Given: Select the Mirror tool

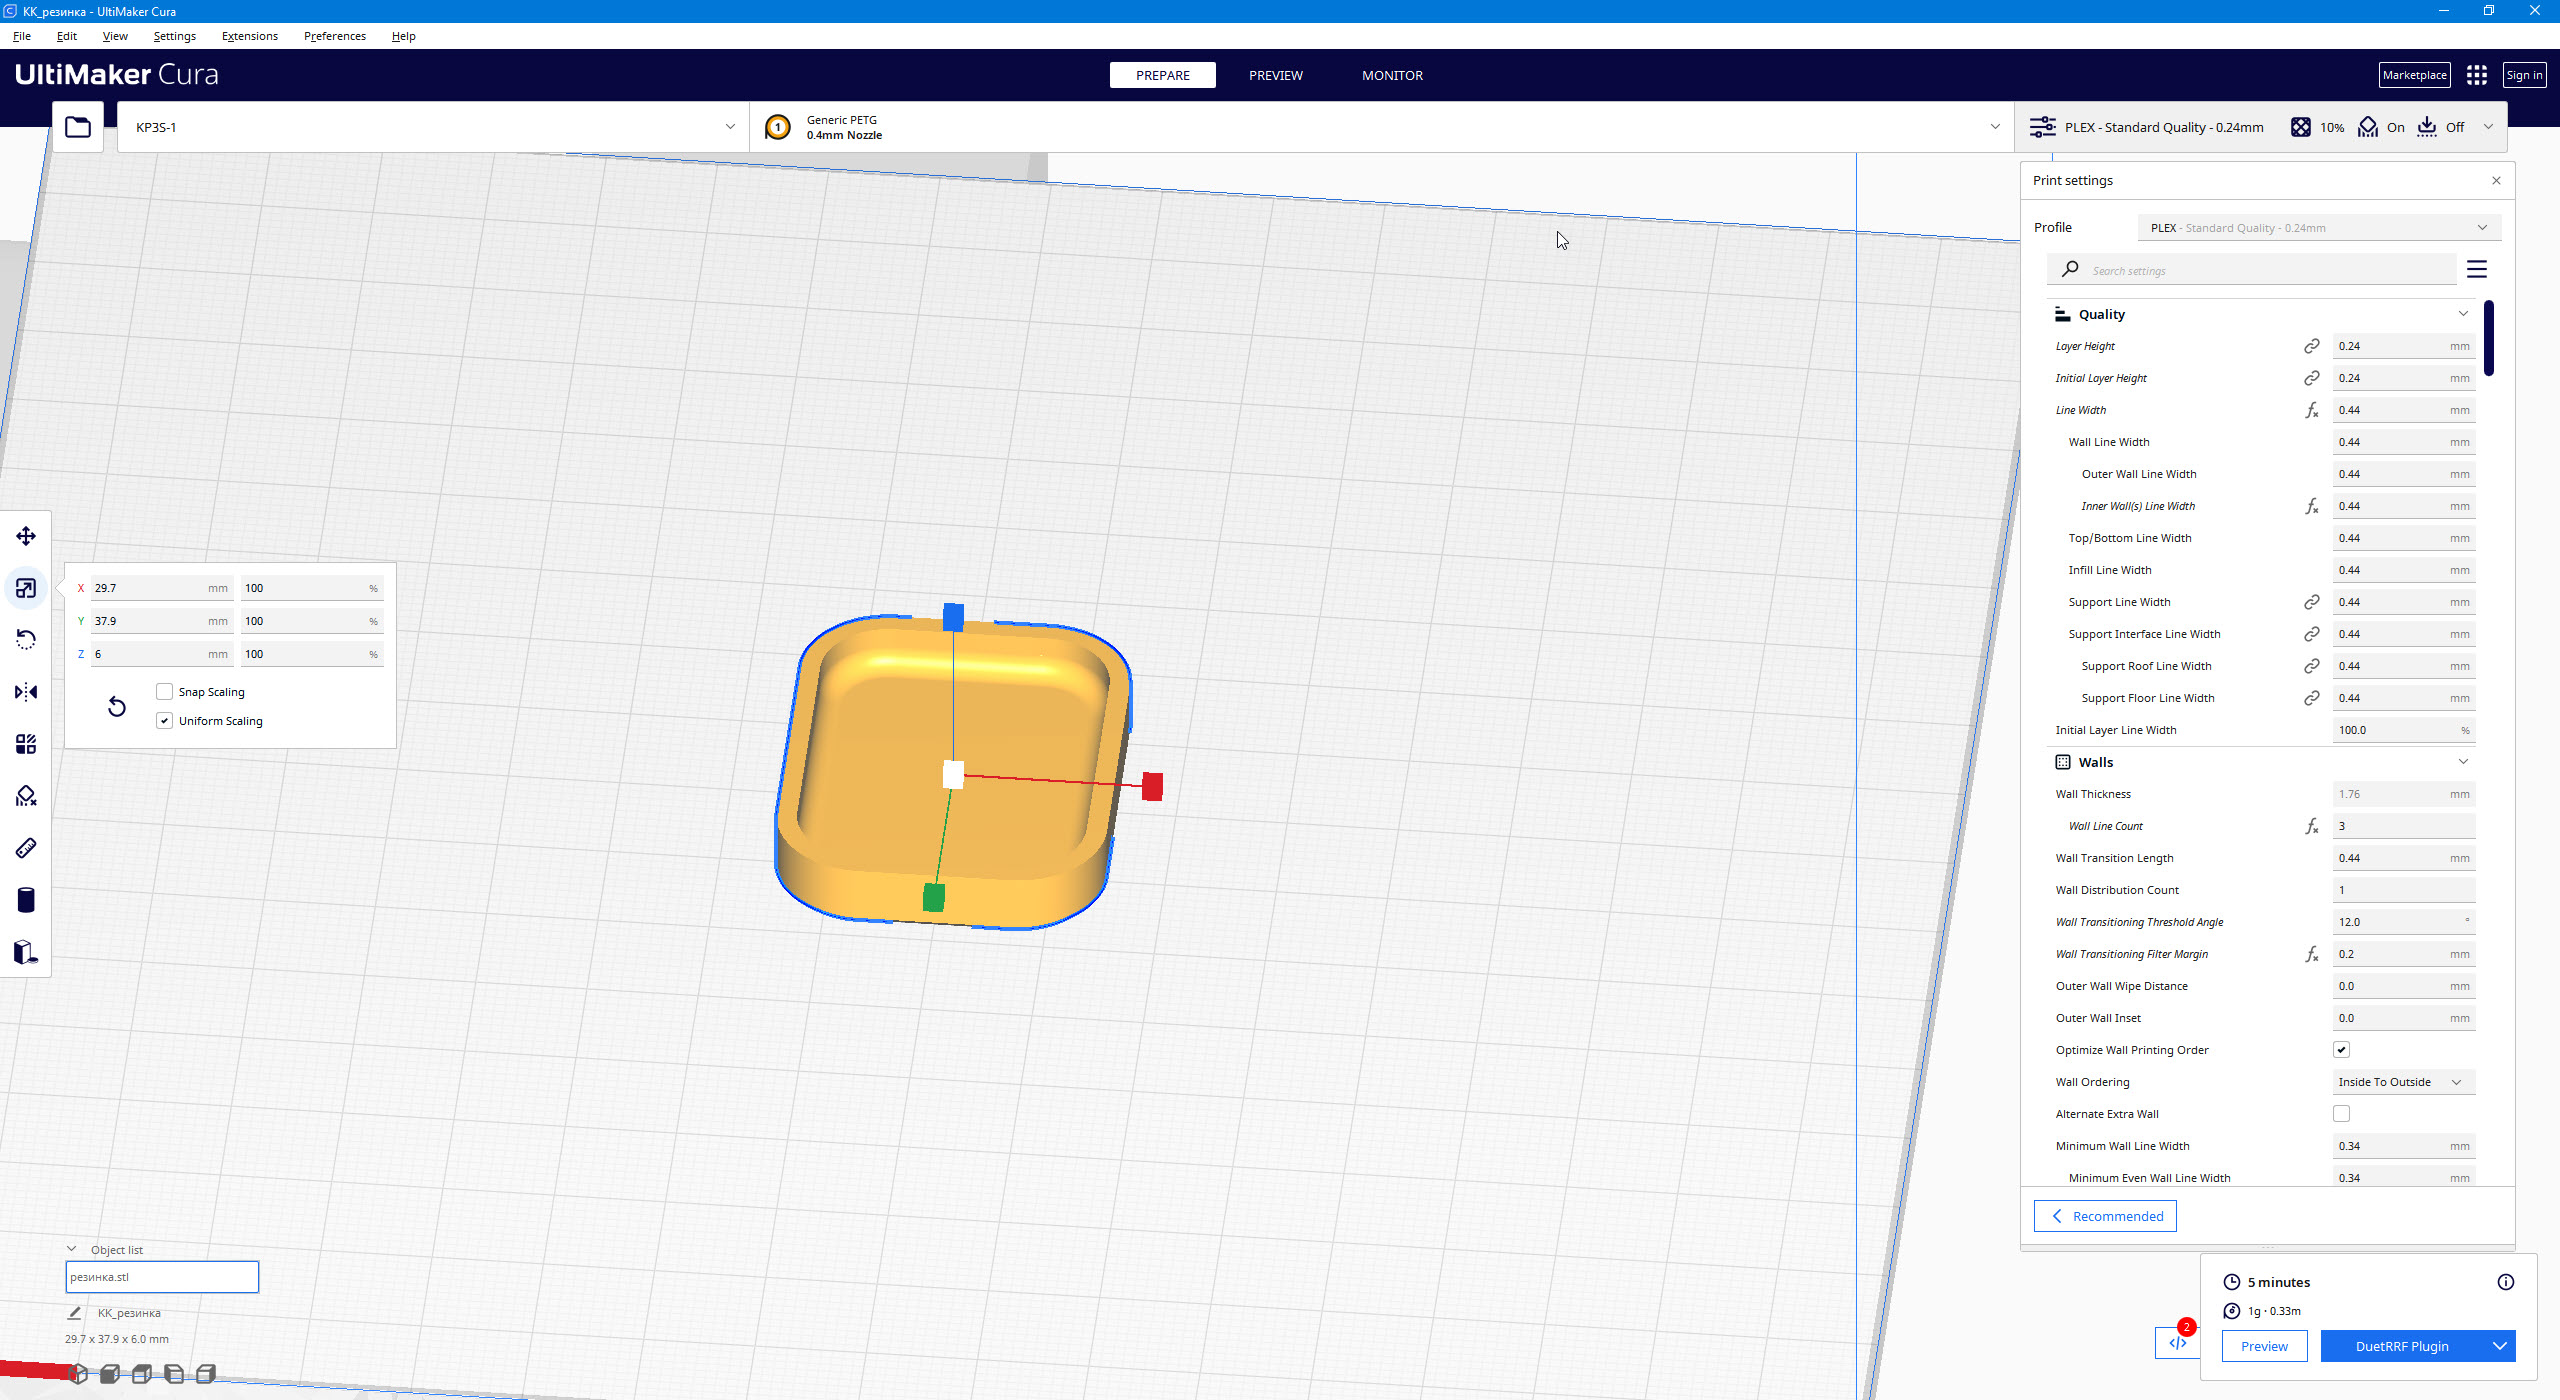Looking at the screenshot, I should coord(25,691).
